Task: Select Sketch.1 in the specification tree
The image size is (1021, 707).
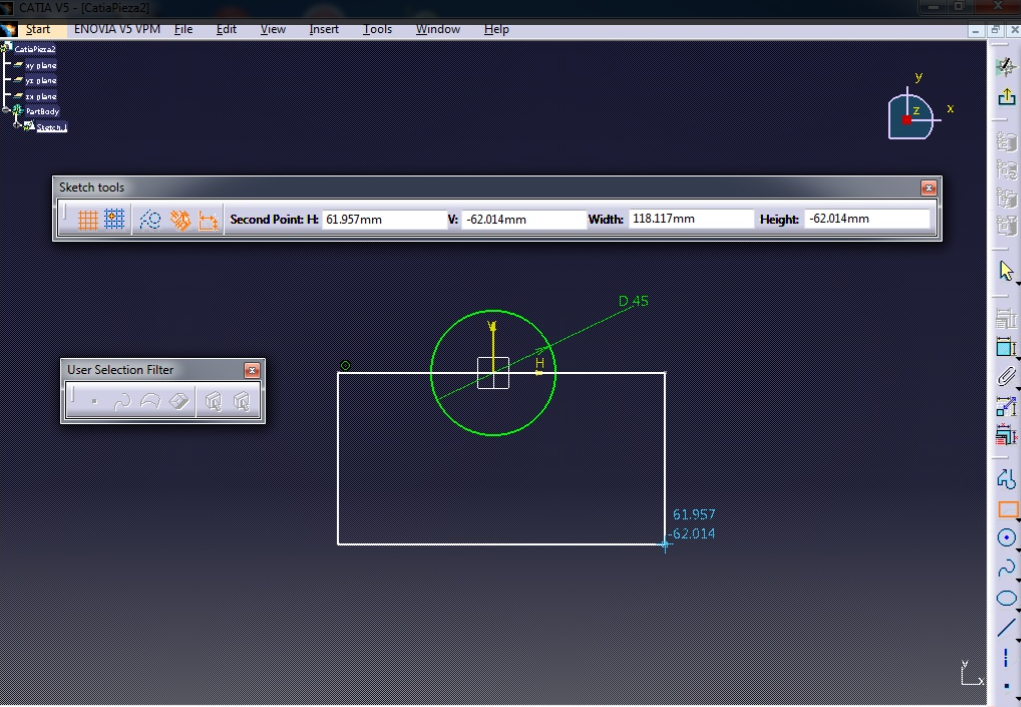Action: coord(51,127)
